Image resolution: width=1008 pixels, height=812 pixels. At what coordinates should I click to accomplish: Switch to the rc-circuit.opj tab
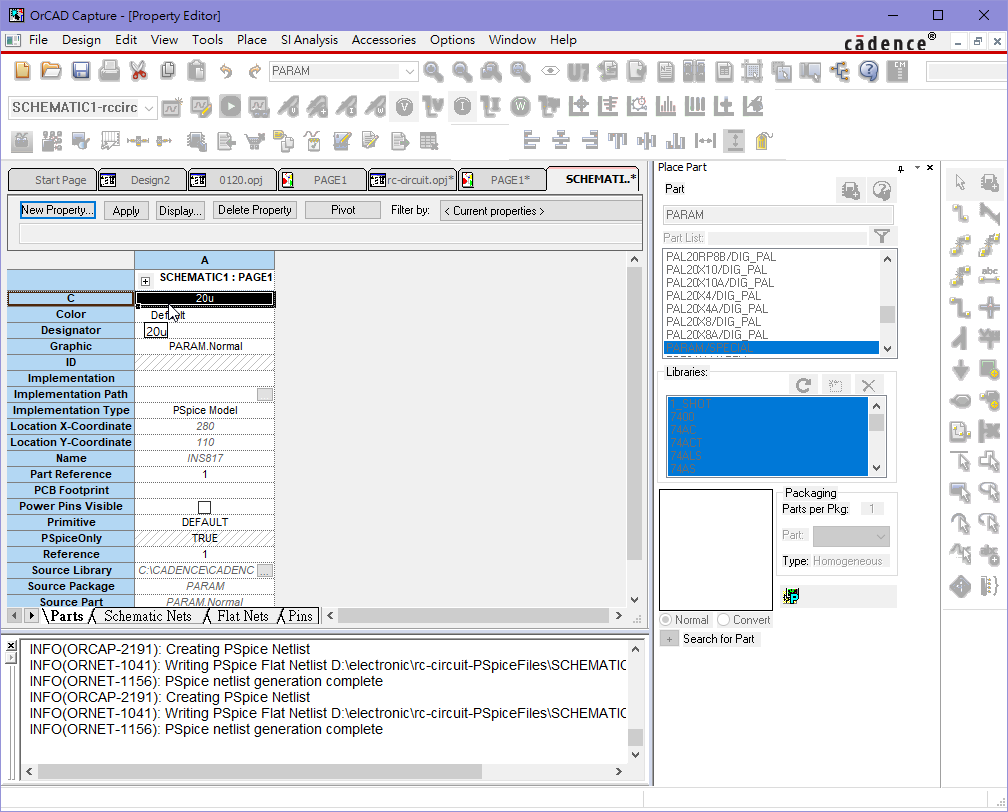413,180
